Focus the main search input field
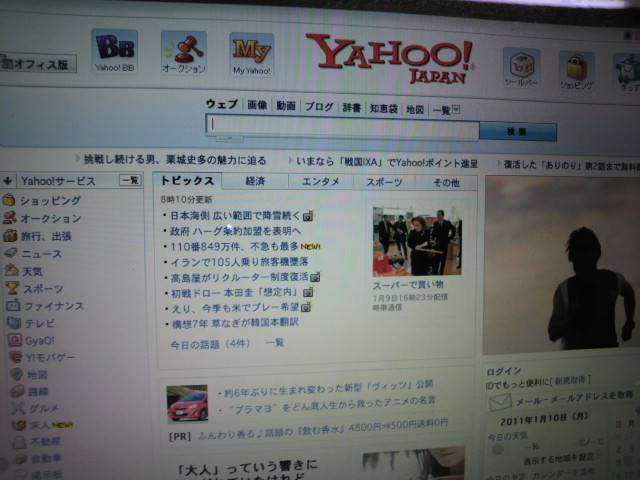The height and width of the screenshot is (480, 640). 342,127
